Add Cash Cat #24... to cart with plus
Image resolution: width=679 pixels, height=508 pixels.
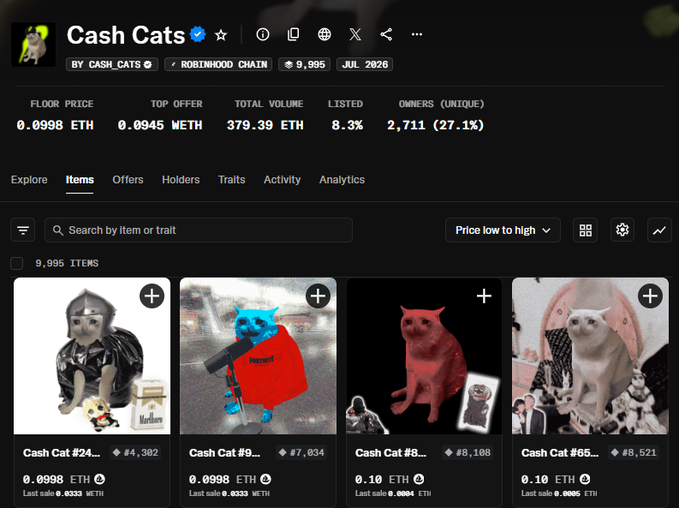[152, 296]
